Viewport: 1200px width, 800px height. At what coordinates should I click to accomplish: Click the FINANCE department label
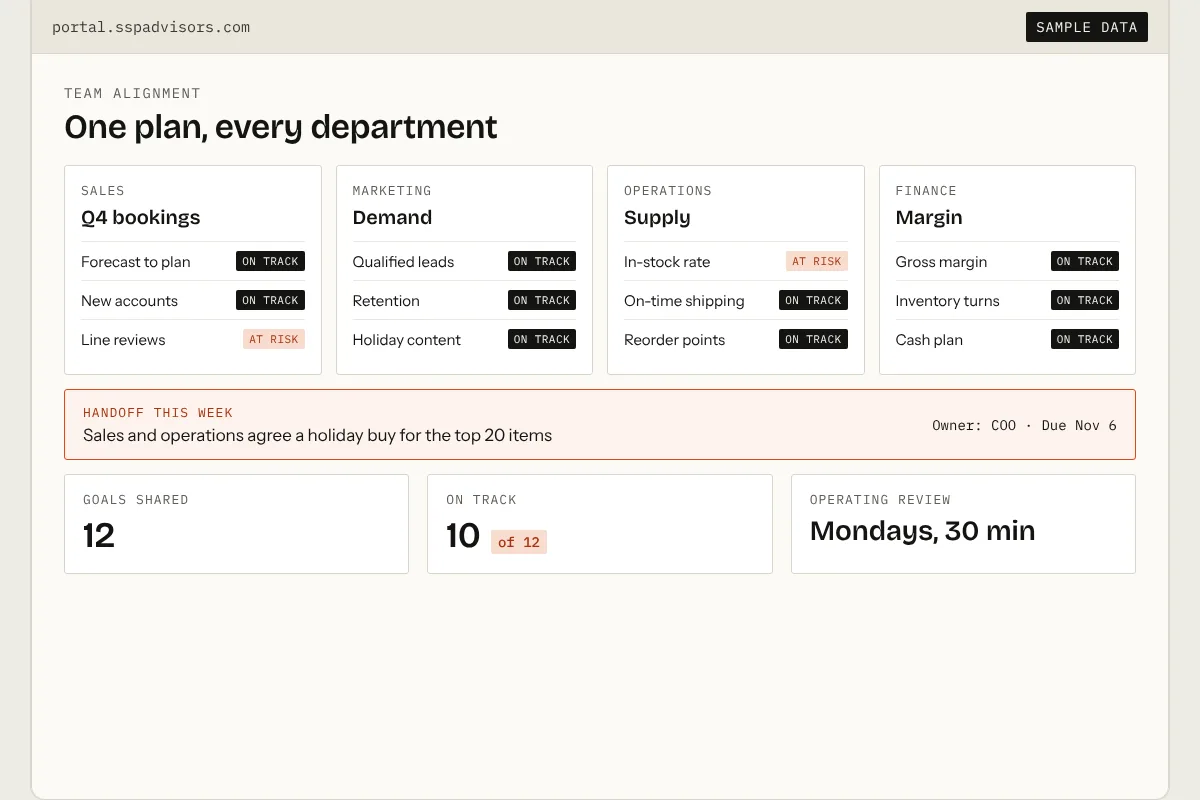(926, 190)
